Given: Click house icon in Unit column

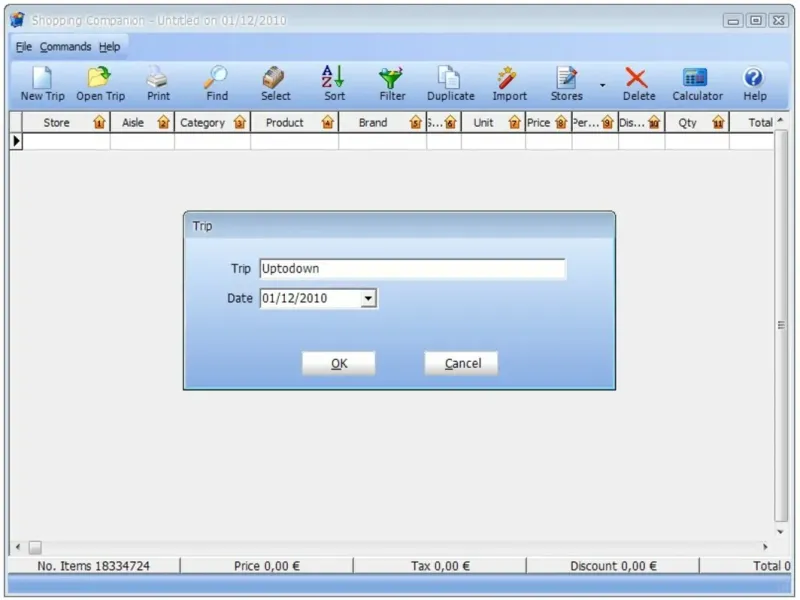Looking at the screenshot, I should pos(514,122).
